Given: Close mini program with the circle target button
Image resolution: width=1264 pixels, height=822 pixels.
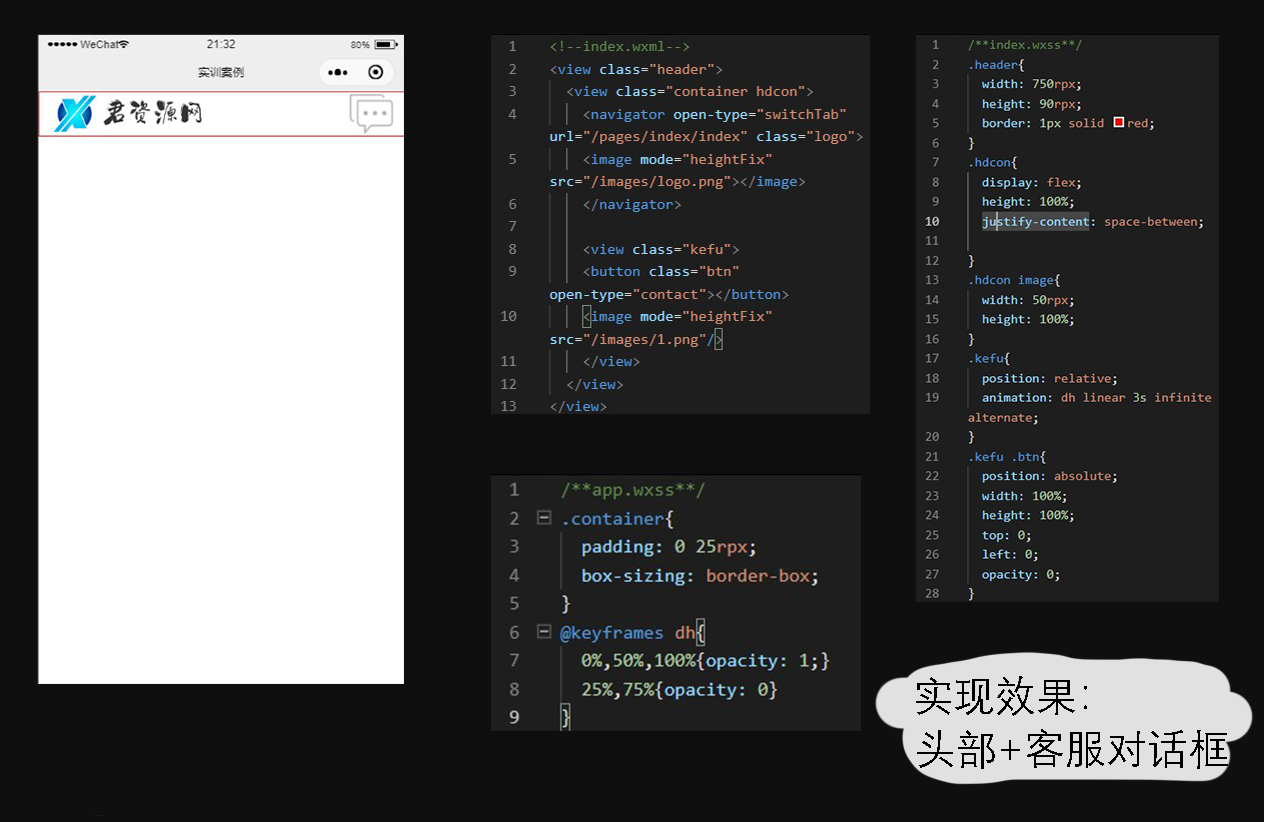Looking at the screenshot, I should (x=376, y=72).
